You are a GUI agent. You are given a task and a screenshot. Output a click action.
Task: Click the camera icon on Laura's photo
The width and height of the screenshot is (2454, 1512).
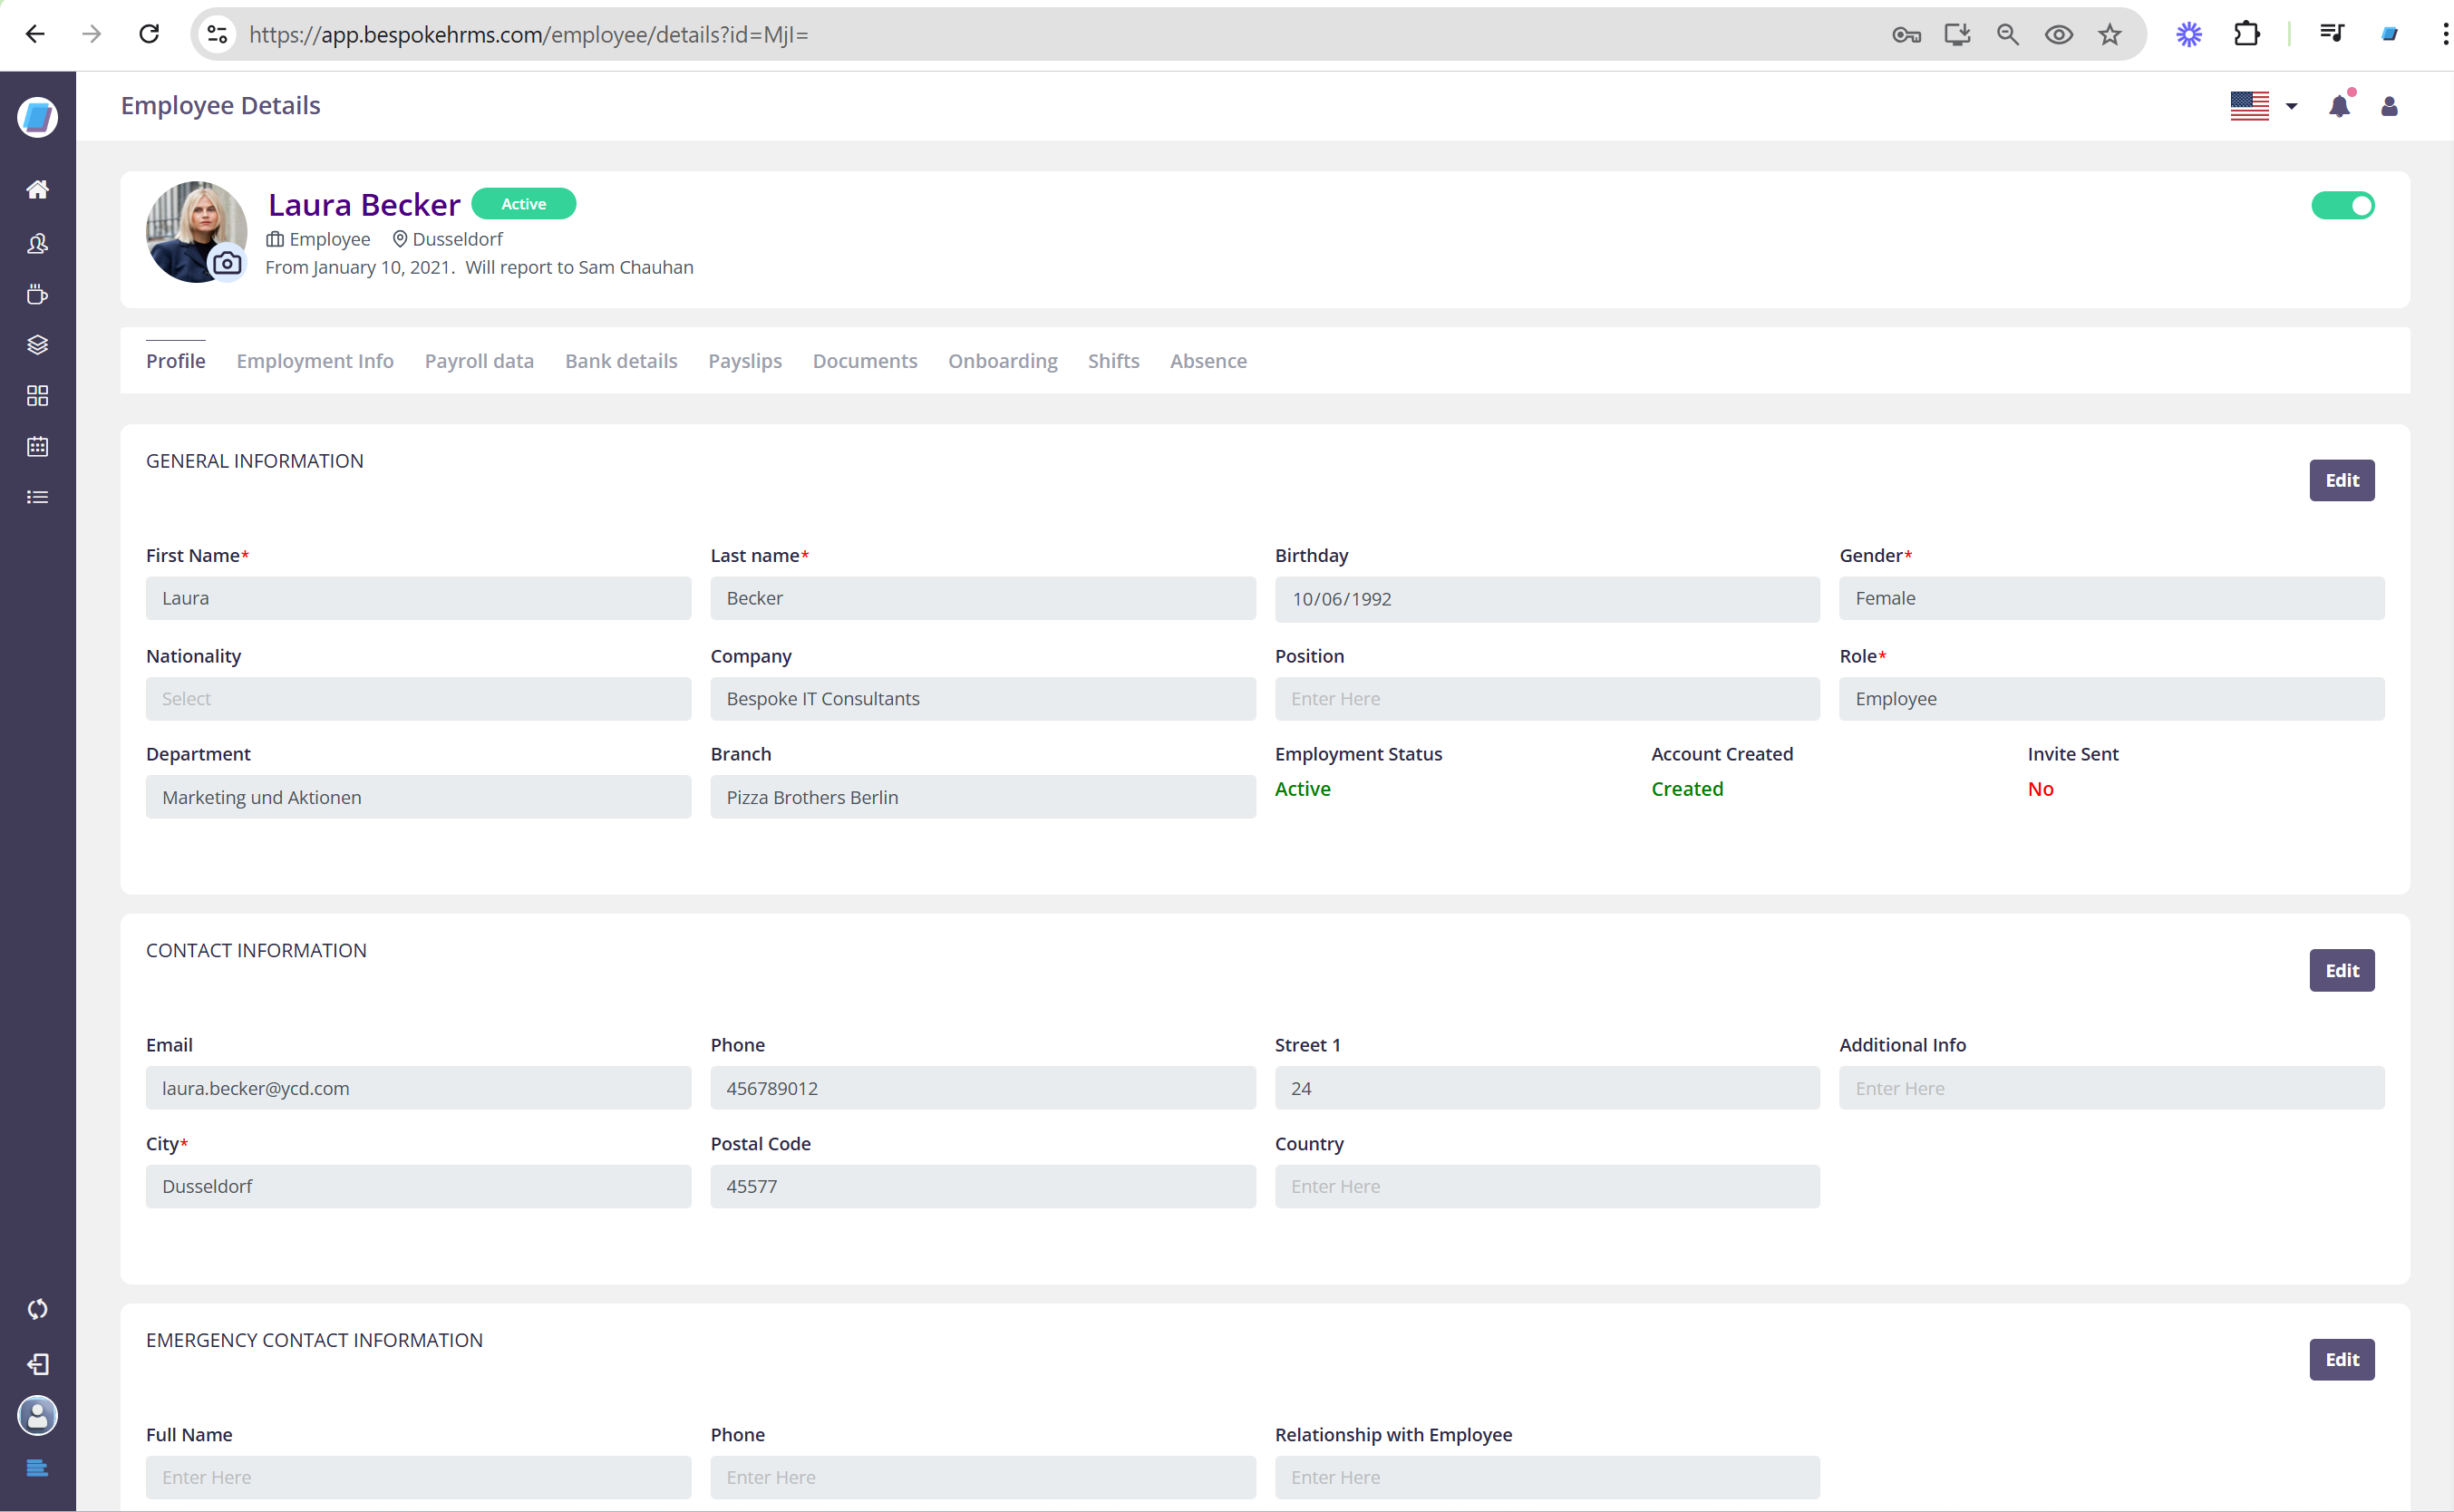click(x=226, y=264)
